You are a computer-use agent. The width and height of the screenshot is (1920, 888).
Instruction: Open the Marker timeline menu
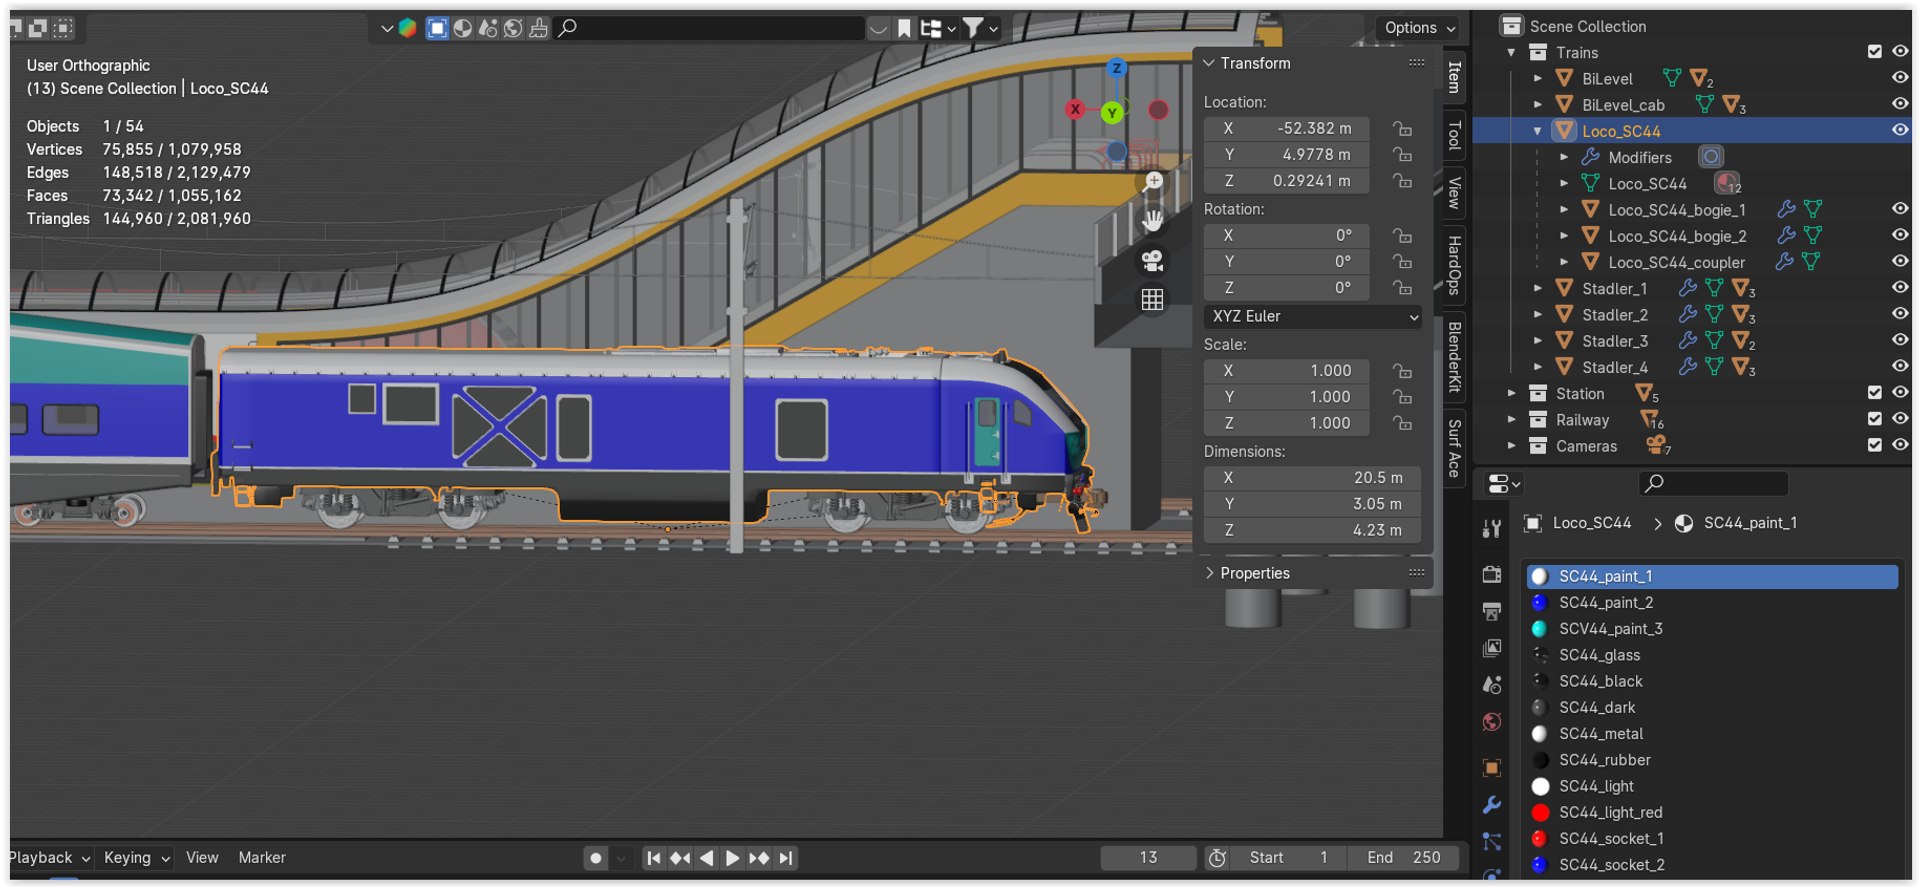tap(262, 858)
